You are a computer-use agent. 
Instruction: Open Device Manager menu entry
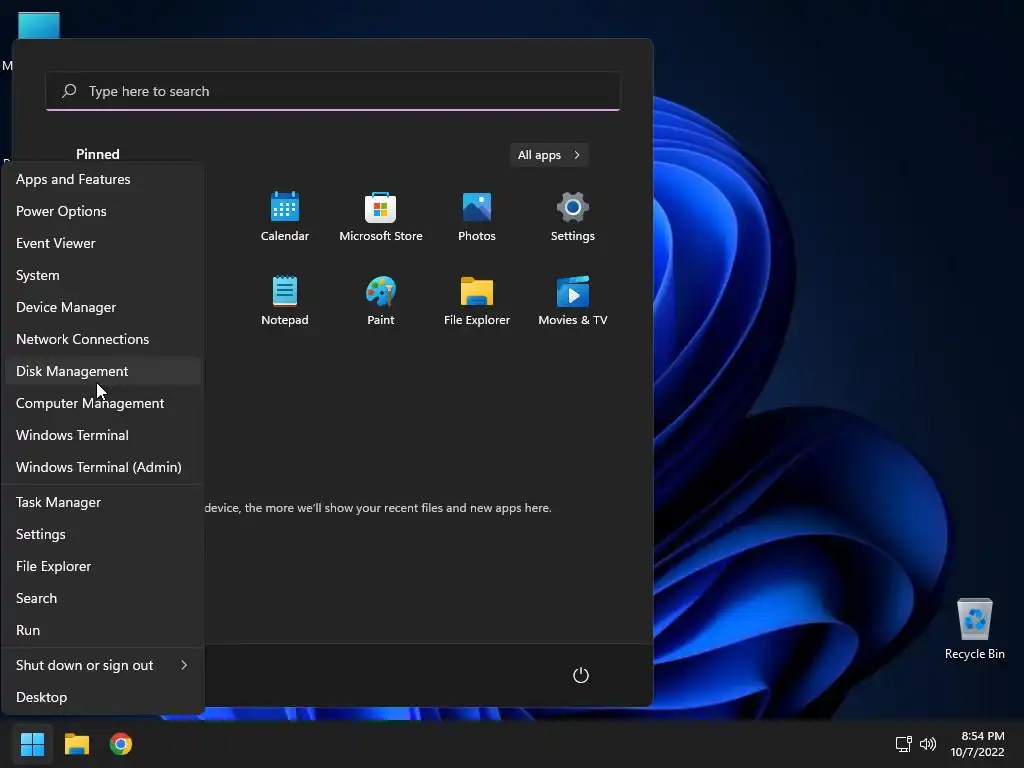coord(103,307)
